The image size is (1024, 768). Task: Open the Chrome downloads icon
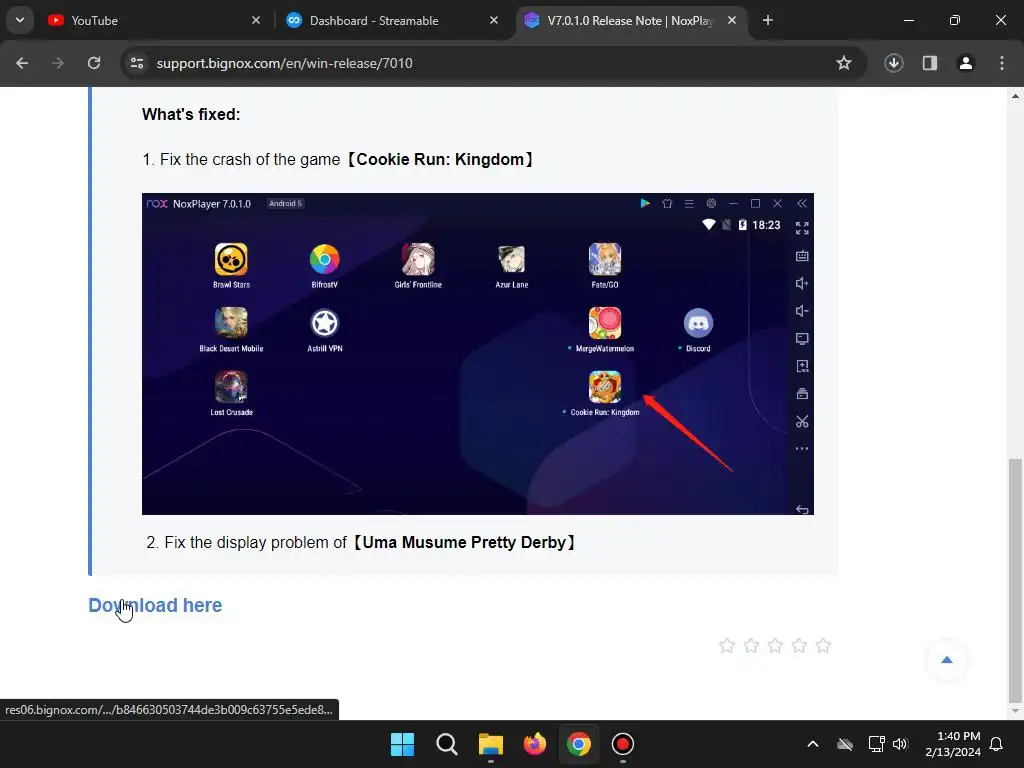(894, 63)
